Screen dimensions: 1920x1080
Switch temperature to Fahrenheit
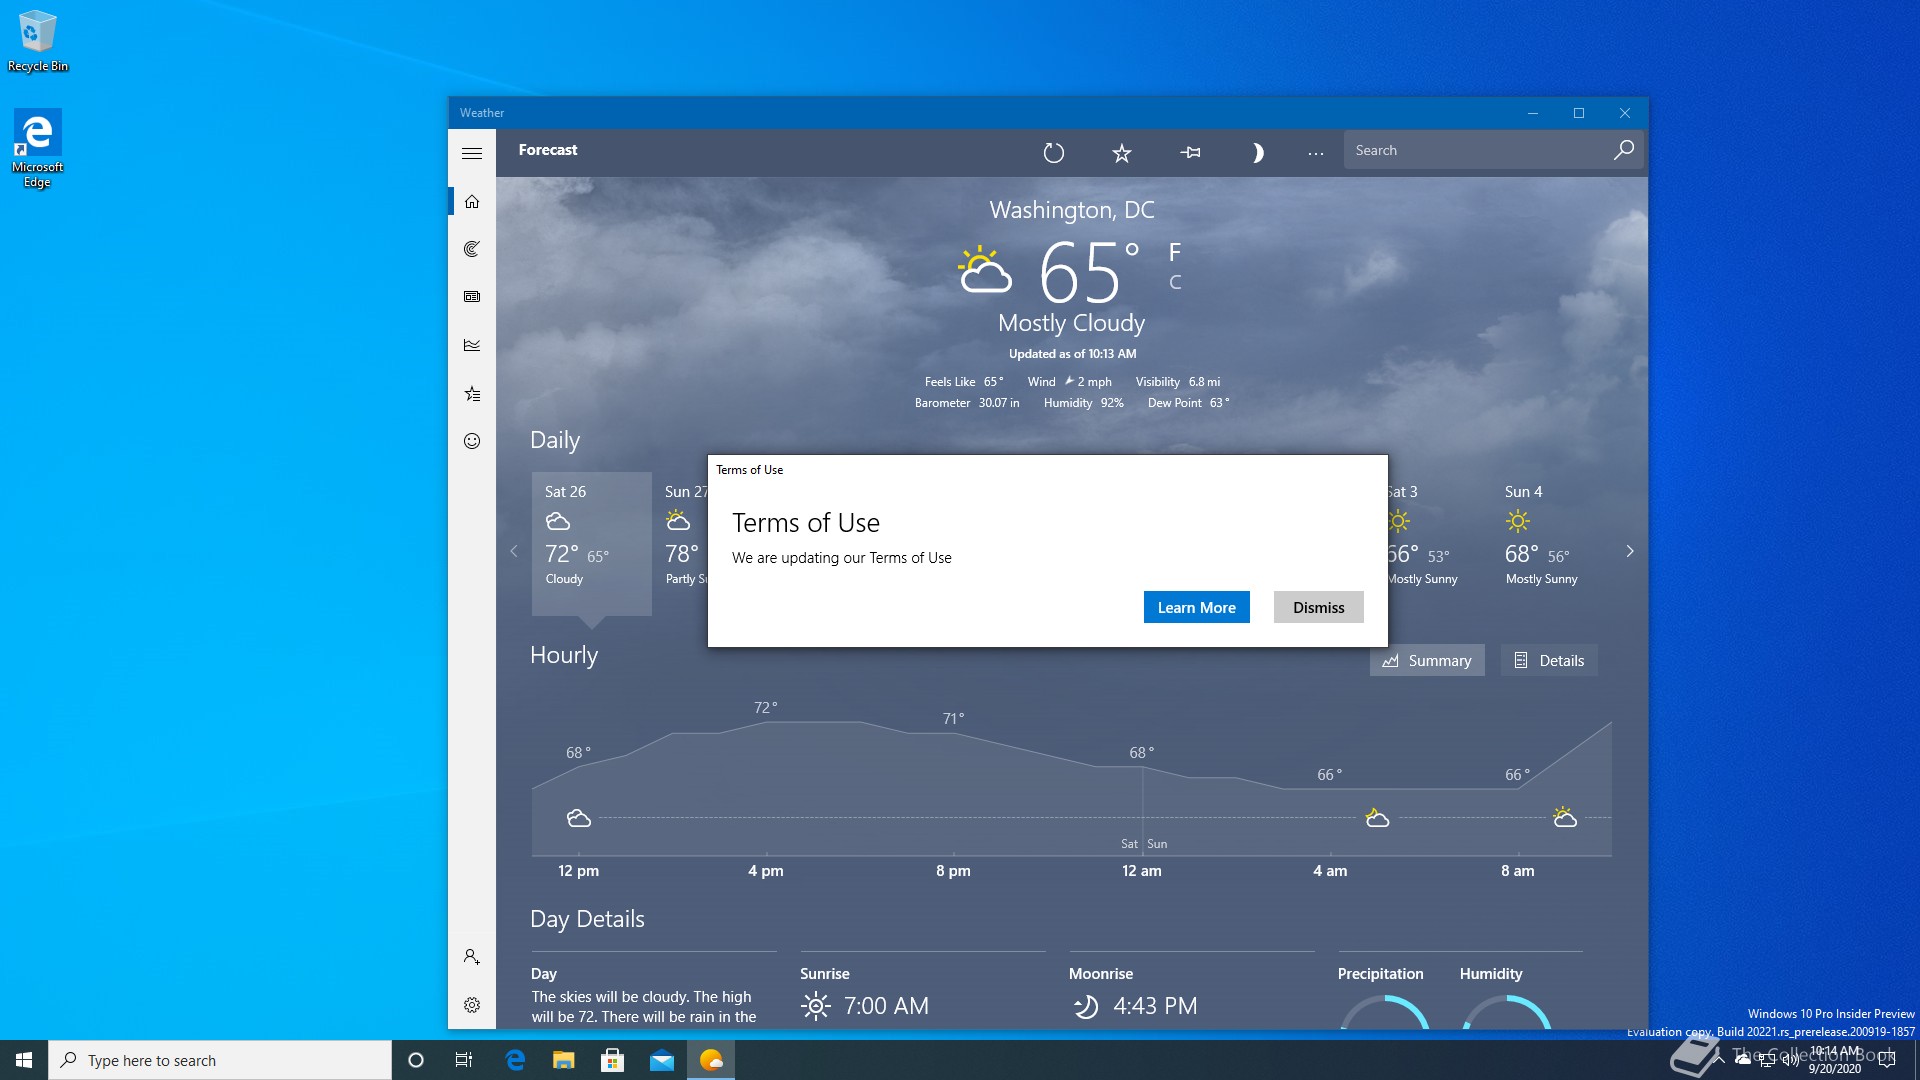[x=1175, y=252]
